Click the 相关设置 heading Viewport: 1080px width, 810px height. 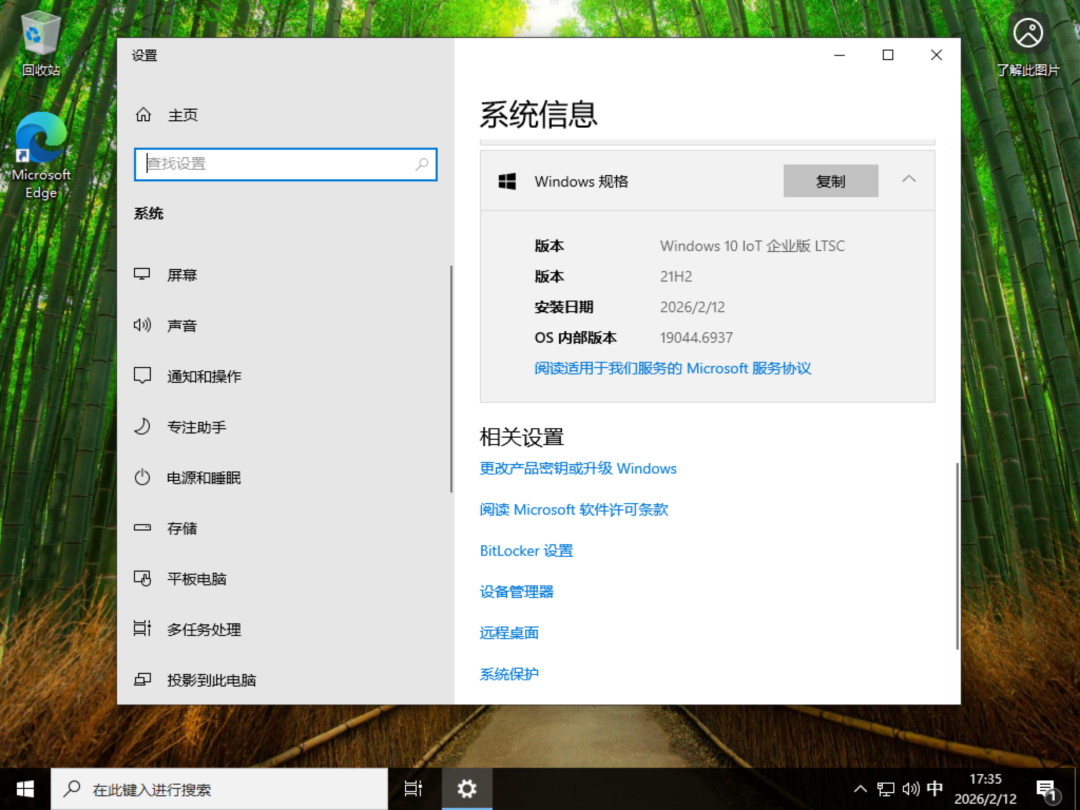click(x=521, y=437)
